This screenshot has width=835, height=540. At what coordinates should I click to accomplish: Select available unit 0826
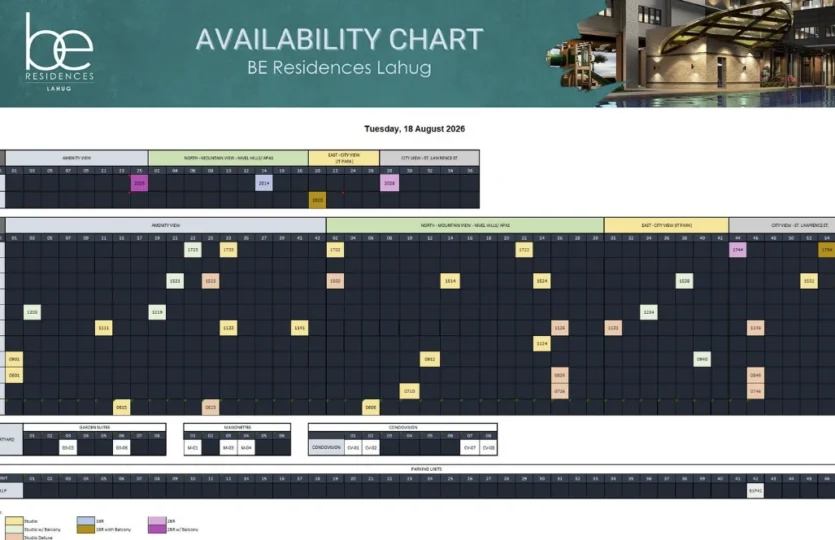click(x=560, y=375)
